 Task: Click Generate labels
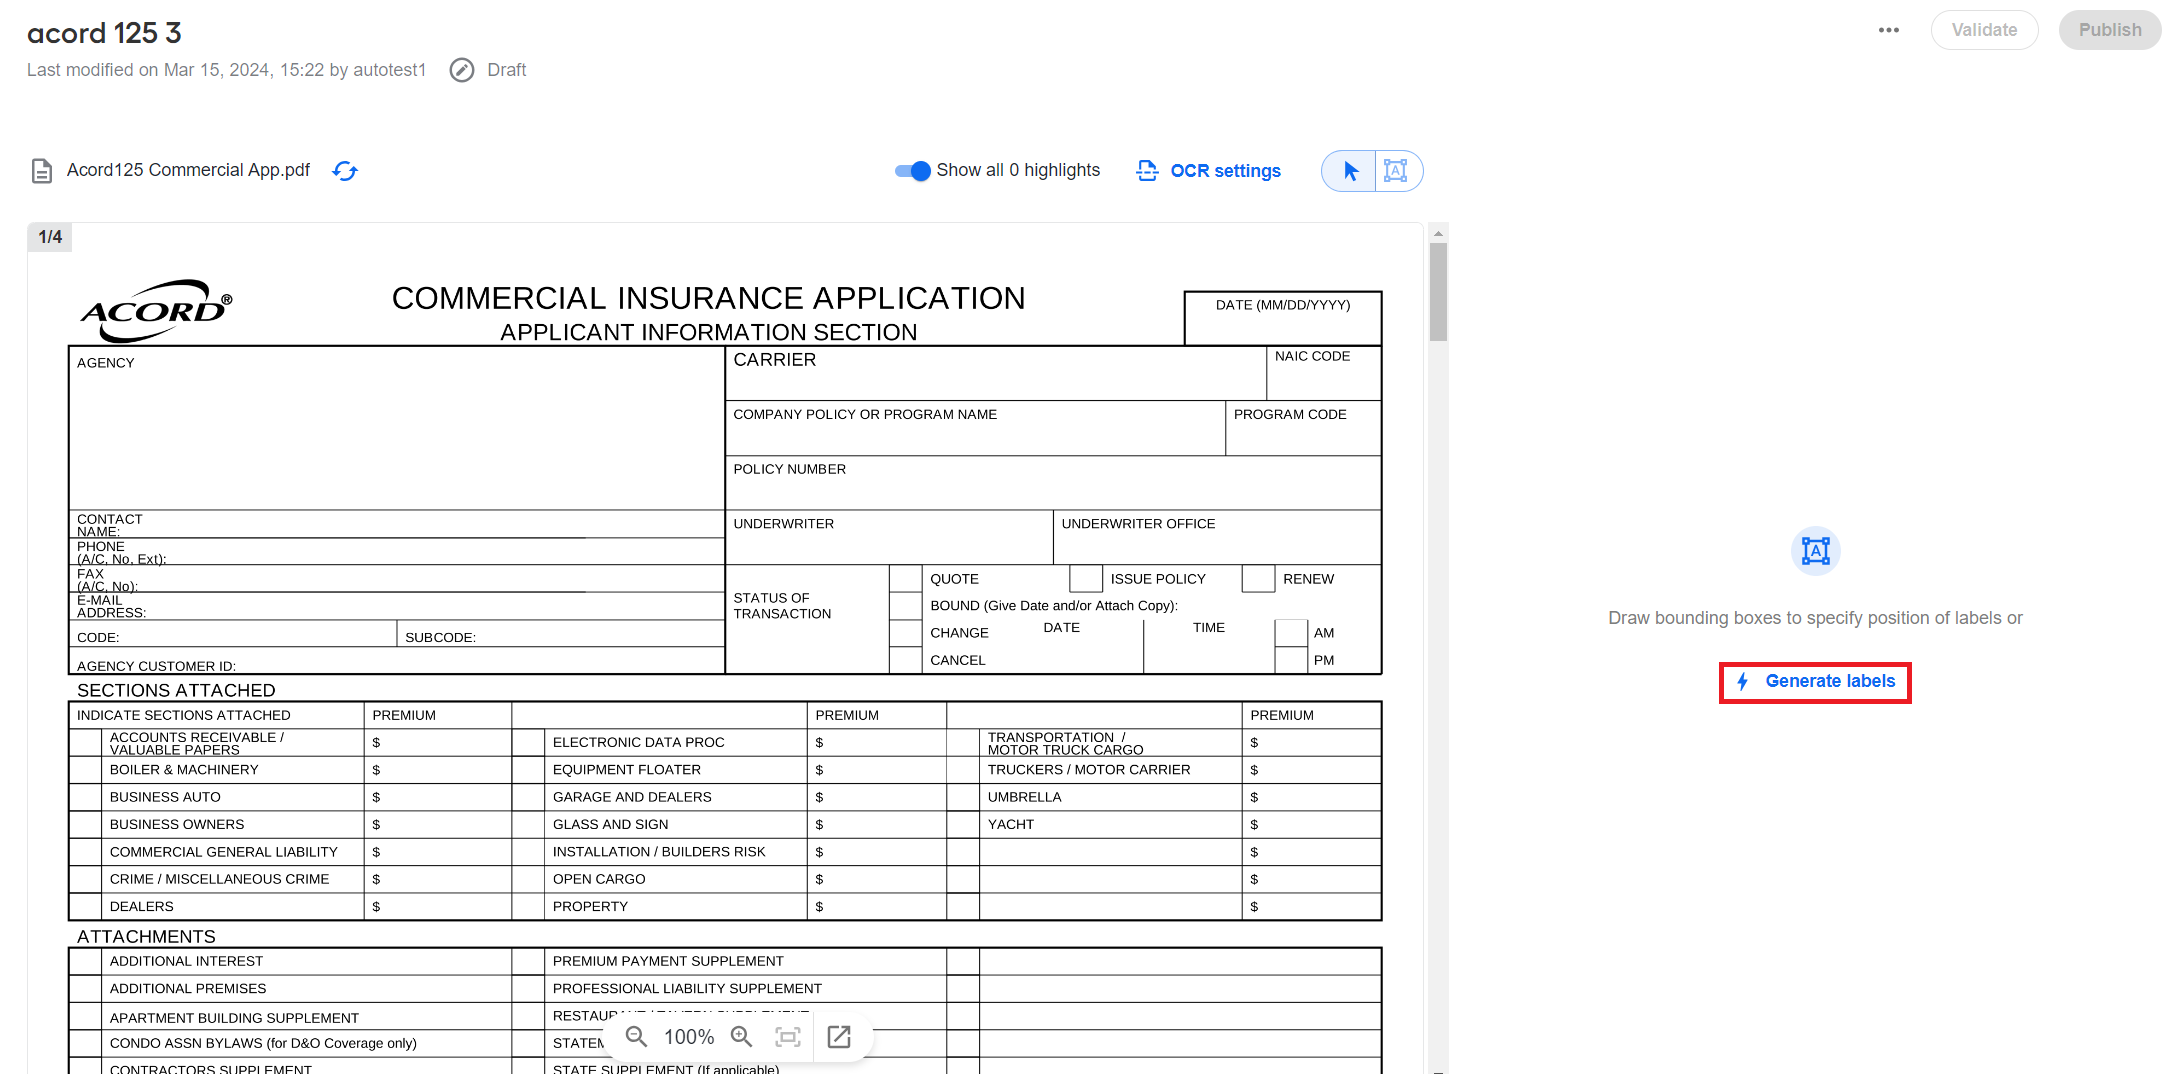(1815, 682)
